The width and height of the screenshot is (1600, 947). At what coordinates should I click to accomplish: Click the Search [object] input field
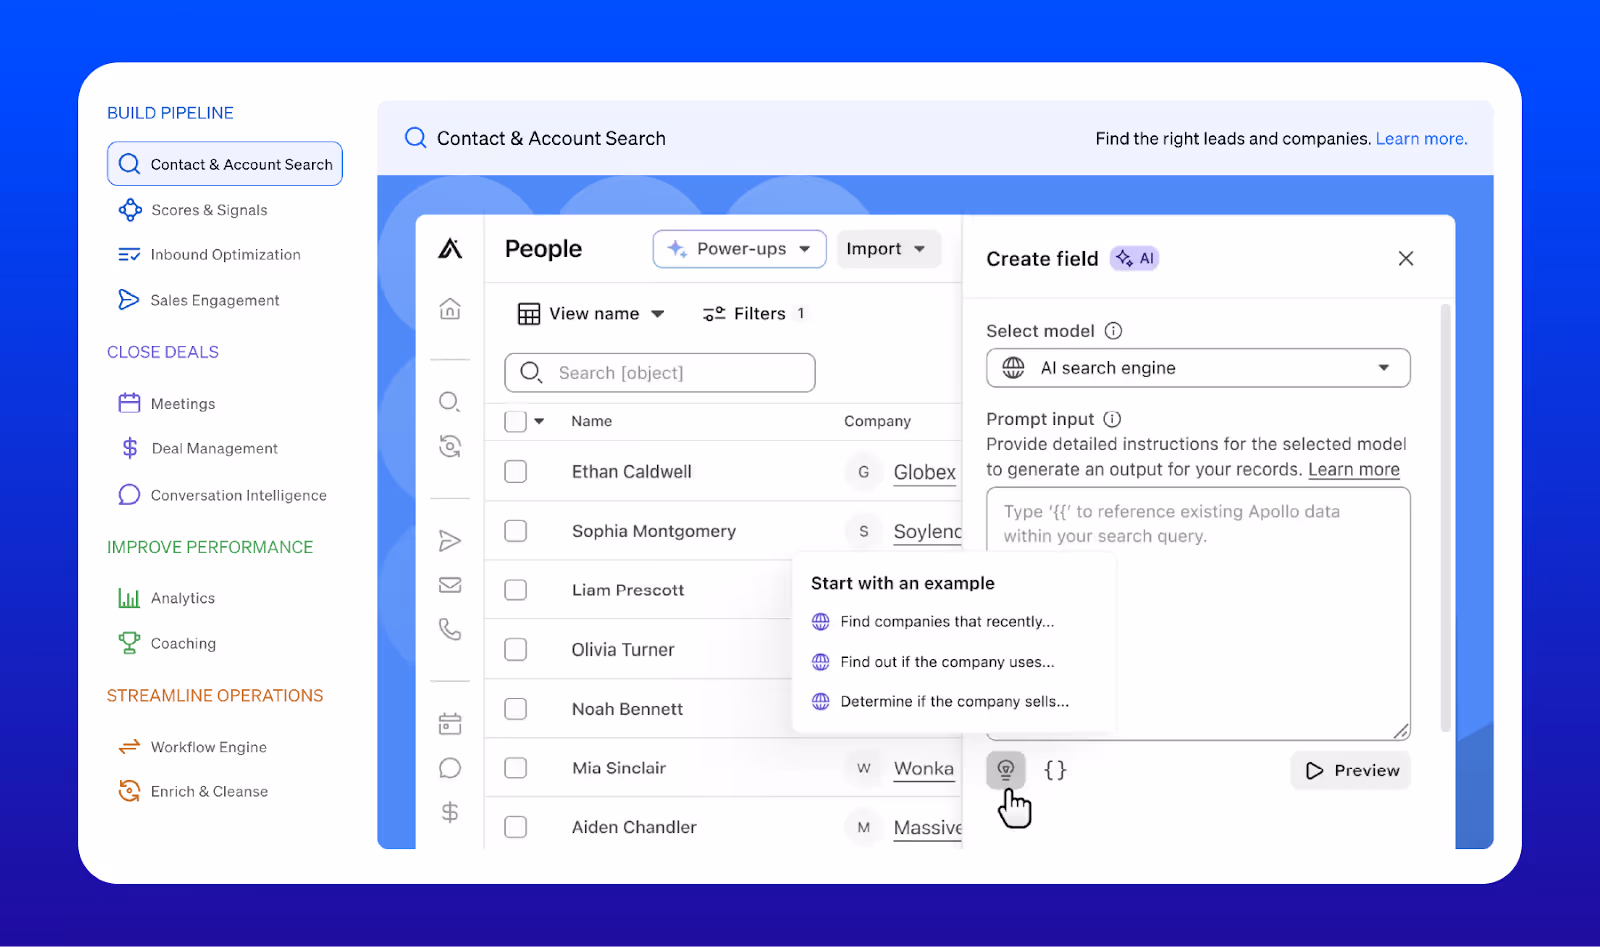click(x=660, y=373)
